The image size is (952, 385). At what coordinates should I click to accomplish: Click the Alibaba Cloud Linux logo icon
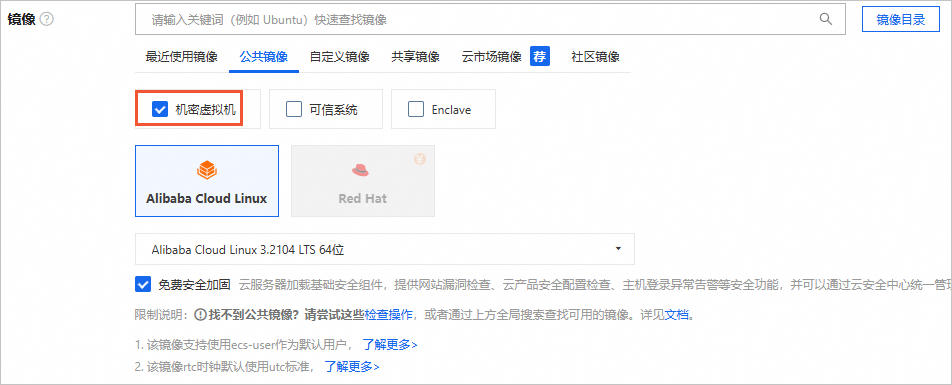click(x=206, y=170)
